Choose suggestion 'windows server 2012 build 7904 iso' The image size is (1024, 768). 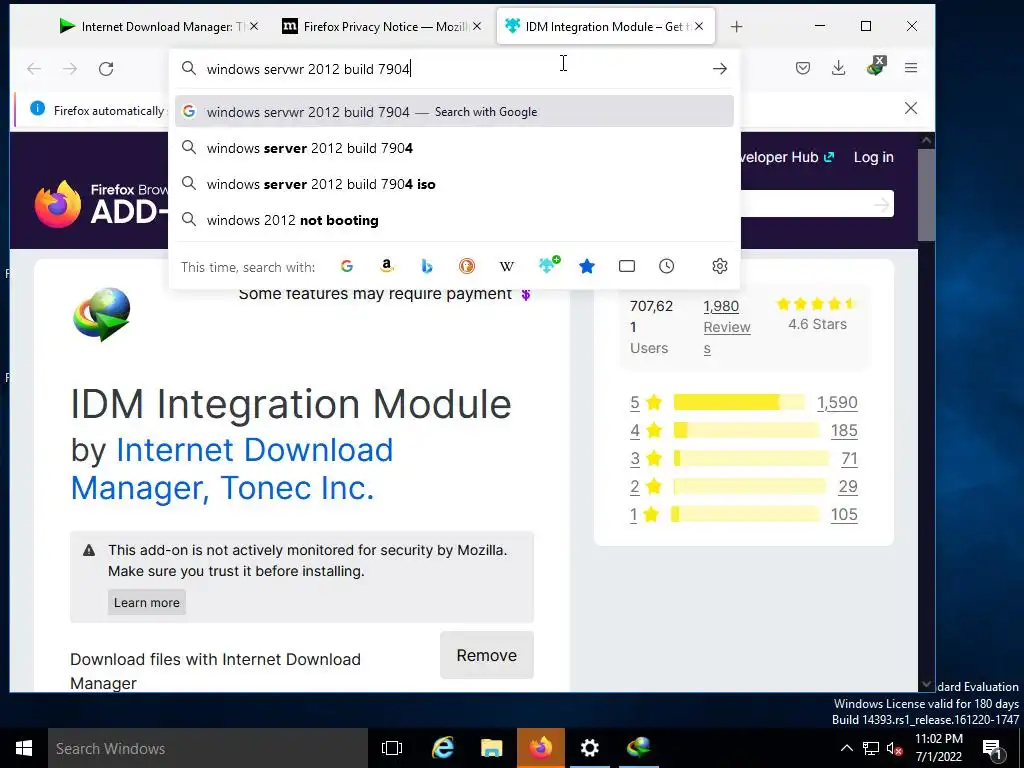455,184
